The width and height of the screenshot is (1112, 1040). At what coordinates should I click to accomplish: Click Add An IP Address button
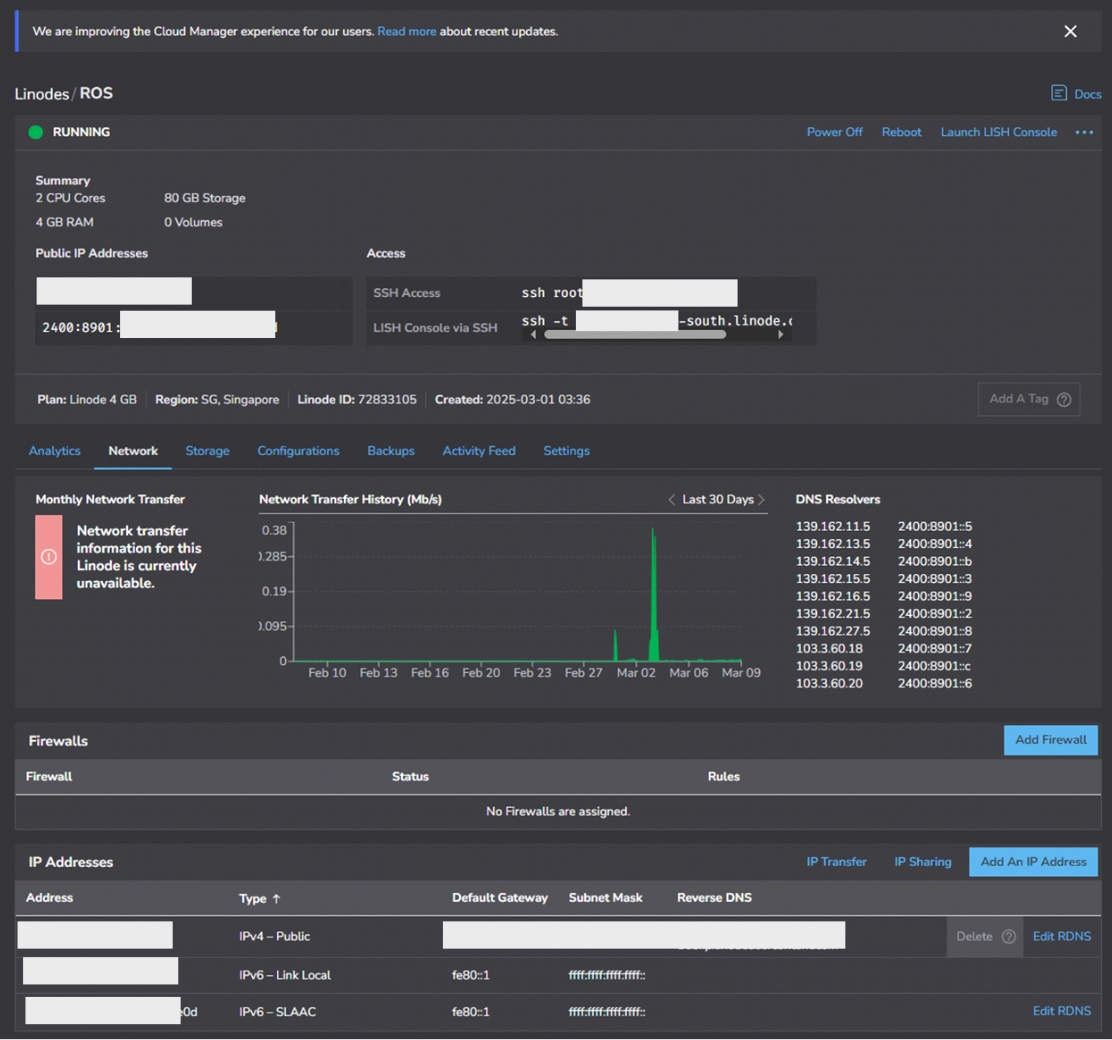click(x=1033, y=861)
